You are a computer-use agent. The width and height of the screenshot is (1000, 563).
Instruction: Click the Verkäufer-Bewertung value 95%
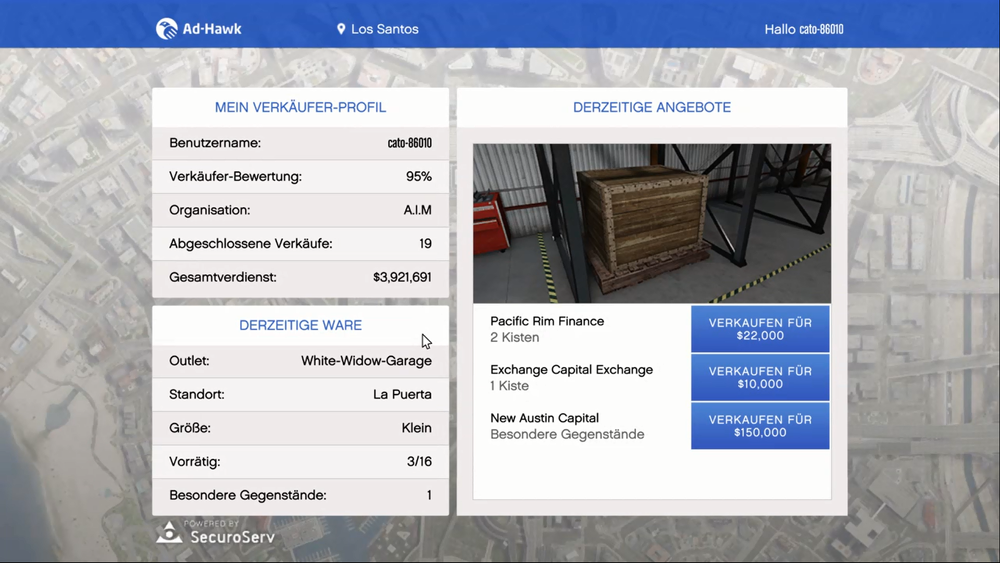419,177
